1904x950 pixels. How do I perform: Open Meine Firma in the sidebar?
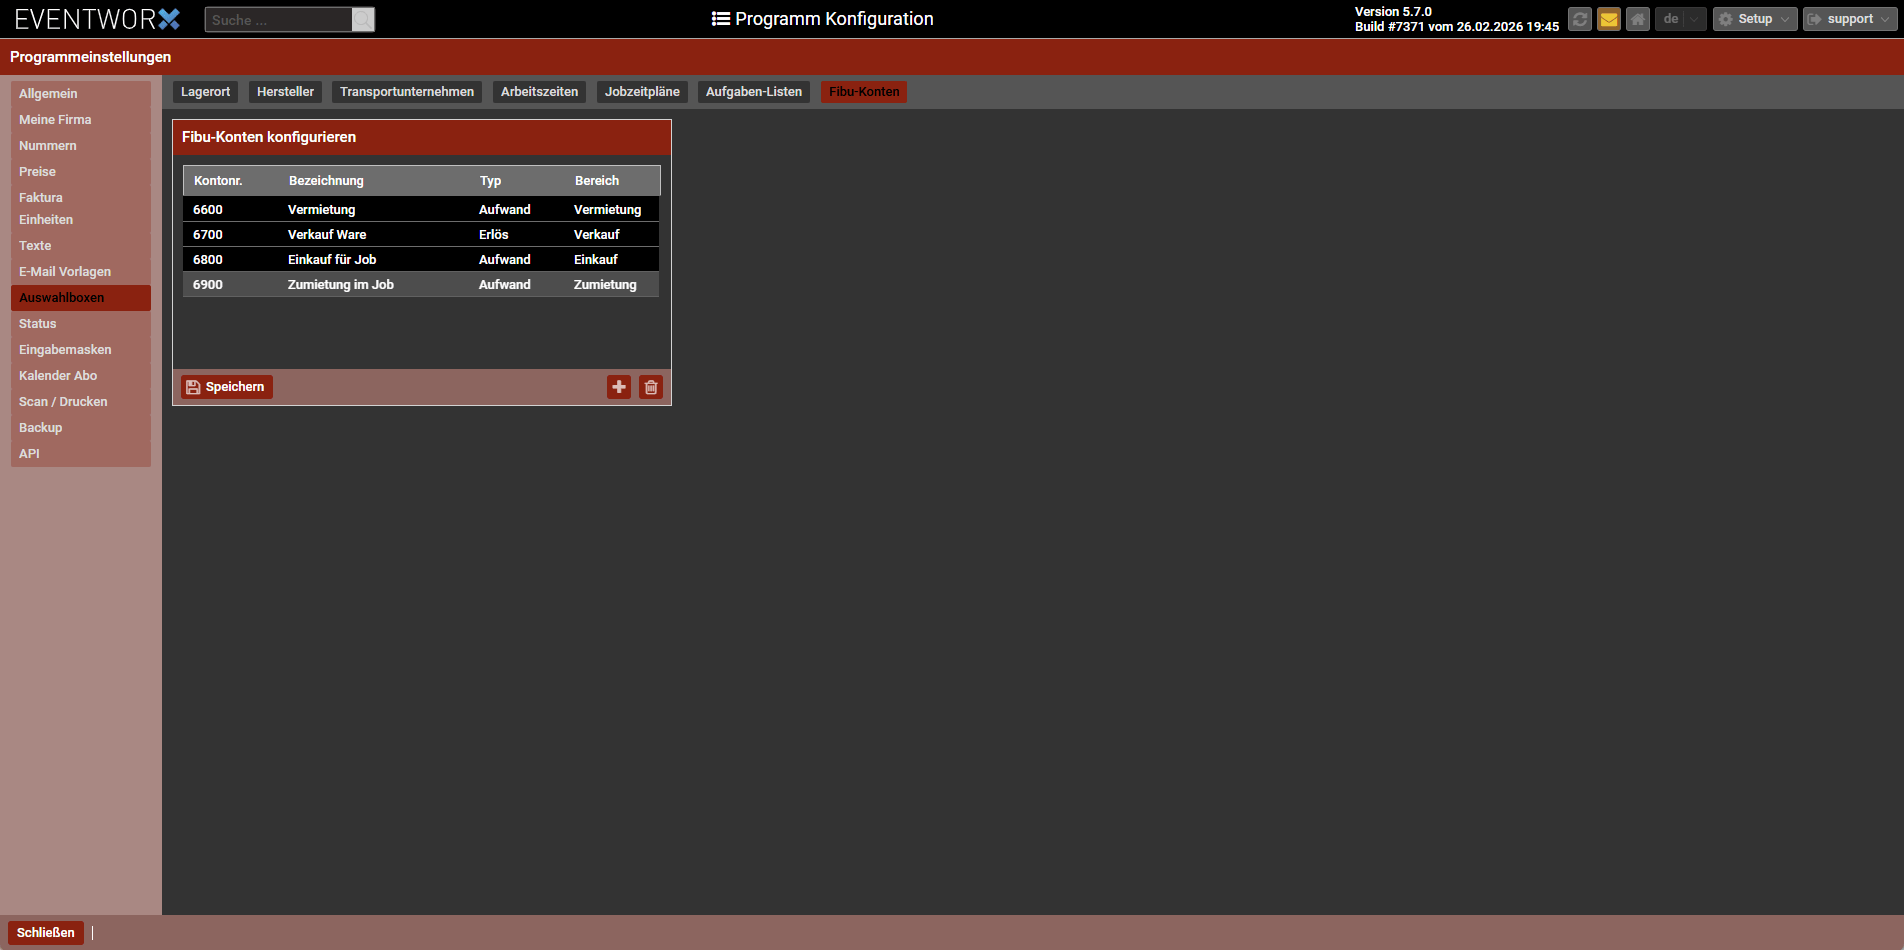point(55,120)
